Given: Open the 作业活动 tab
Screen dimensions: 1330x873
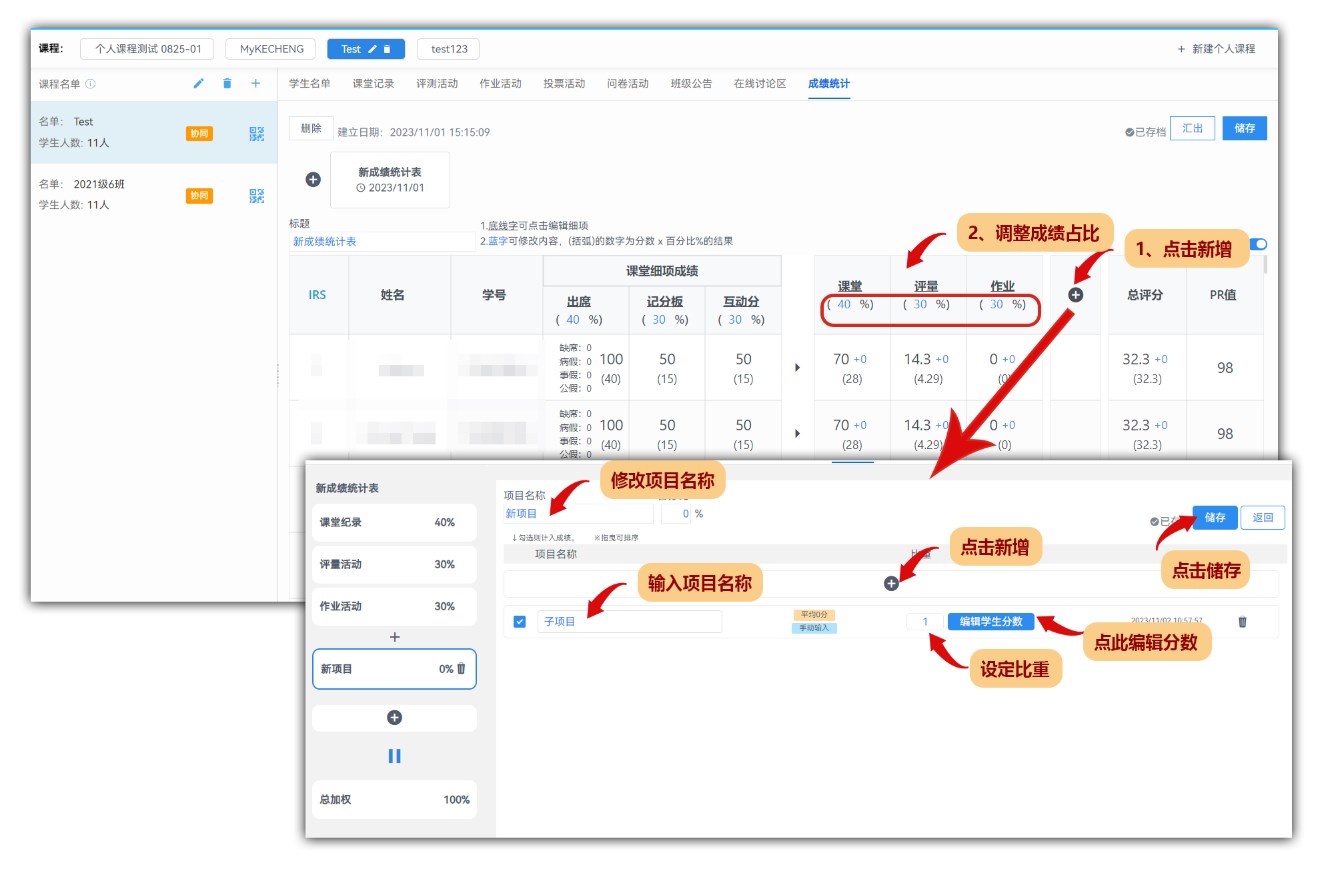Looking at the screenshot, I should coord(500,84).
